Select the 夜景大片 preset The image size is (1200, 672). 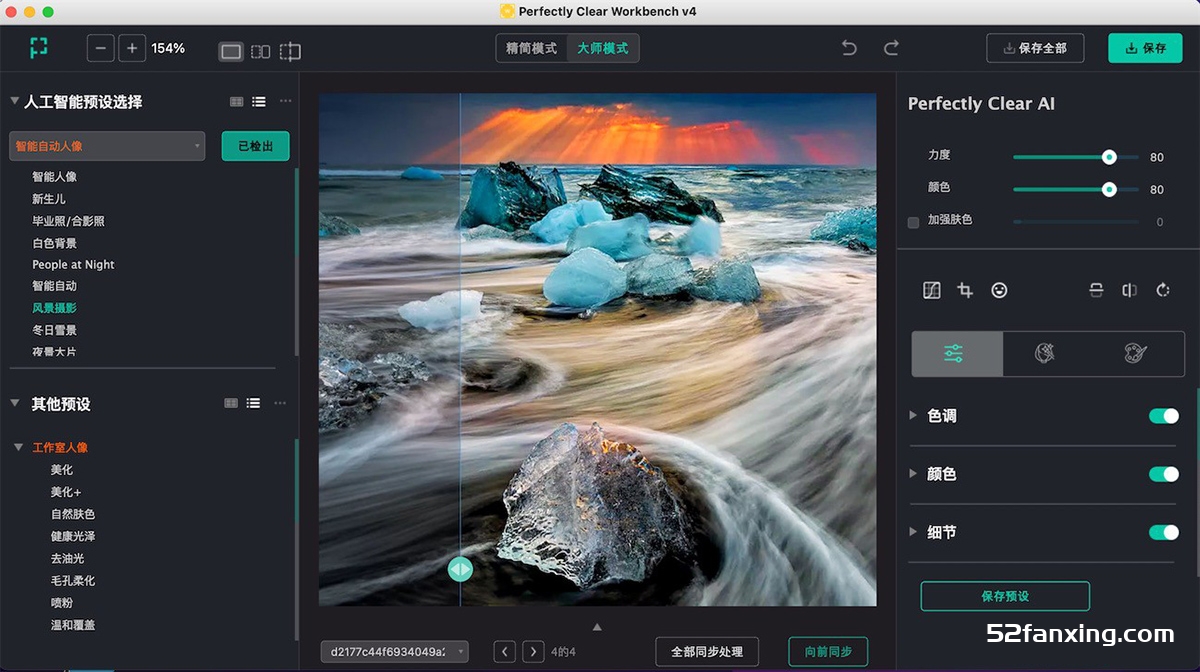tap(54, 352)
